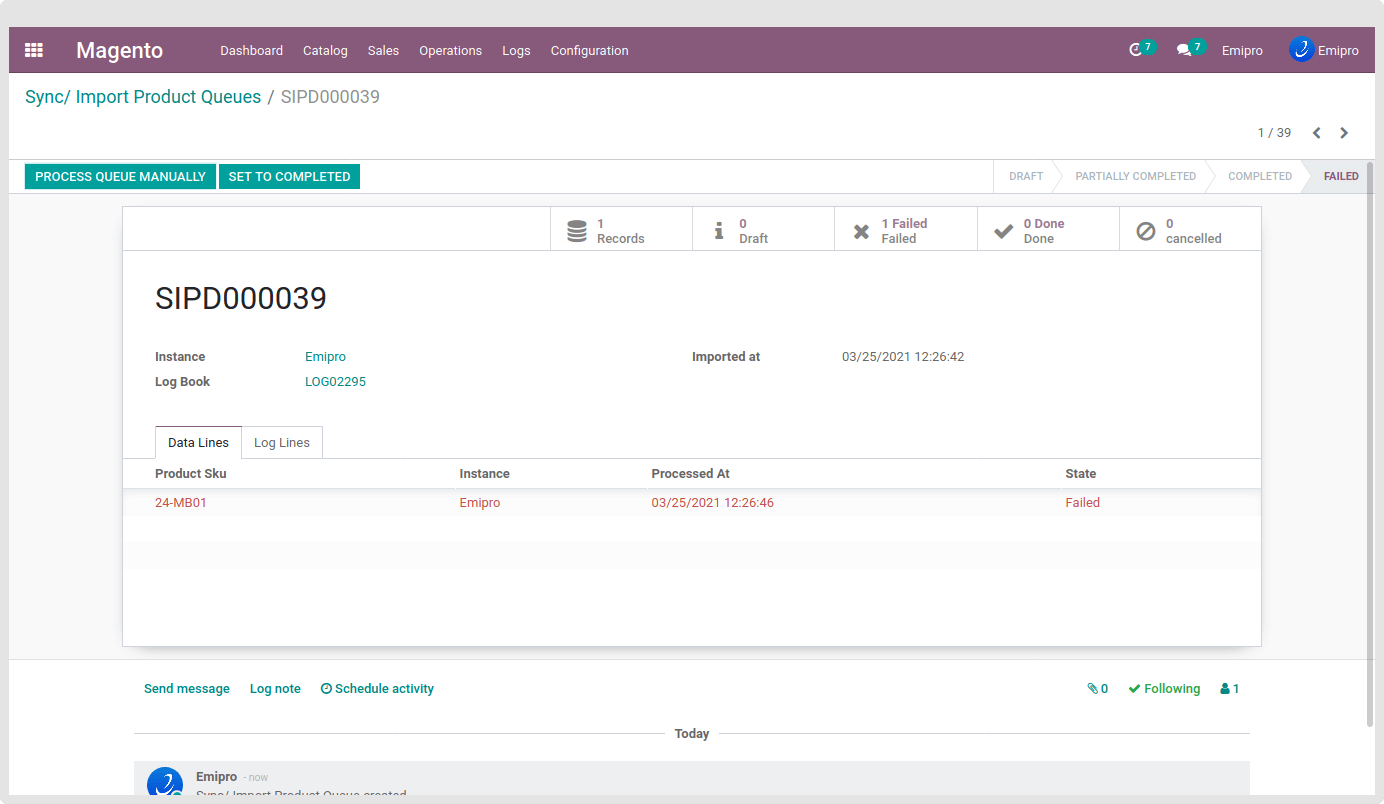Select the Completed status stage
Viewport: 1384px width, 804px height.
[x=1260, y=176]
